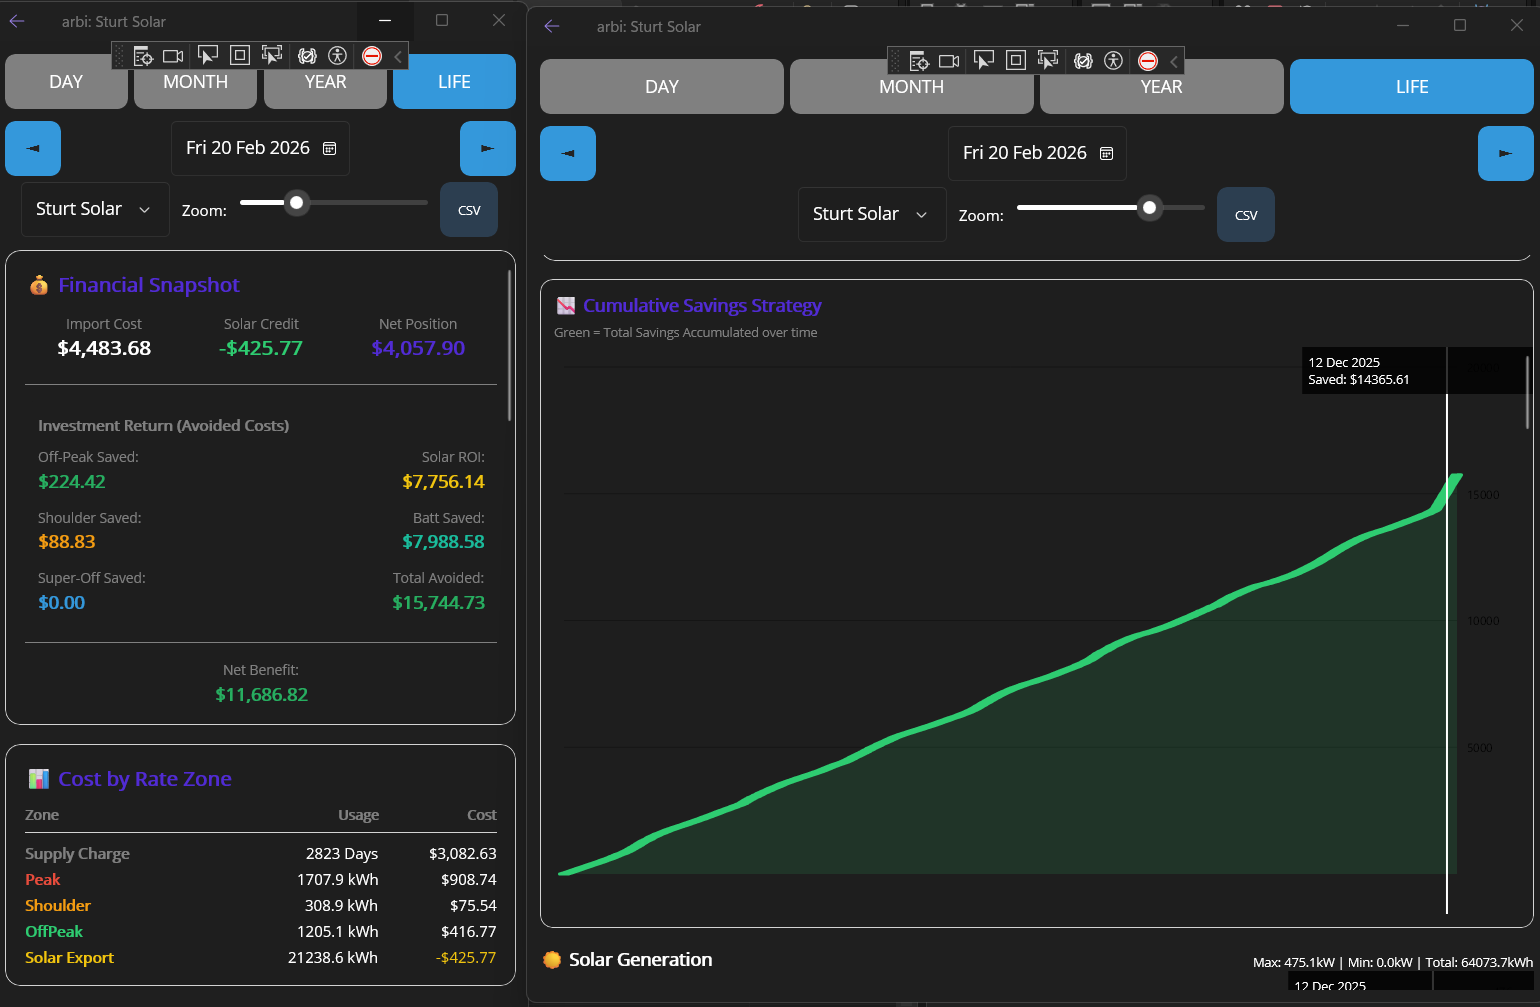This screenshot has height=1007, width=1540.
Task: Switch to MONTH tab in Cumulative Savings window
Action: point(912,87)
